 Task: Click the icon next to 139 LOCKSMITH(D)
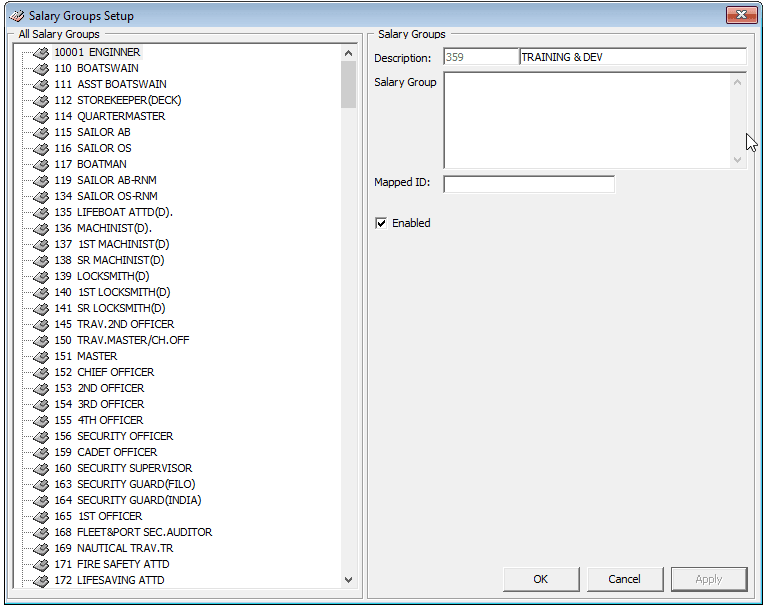[41, 277]
